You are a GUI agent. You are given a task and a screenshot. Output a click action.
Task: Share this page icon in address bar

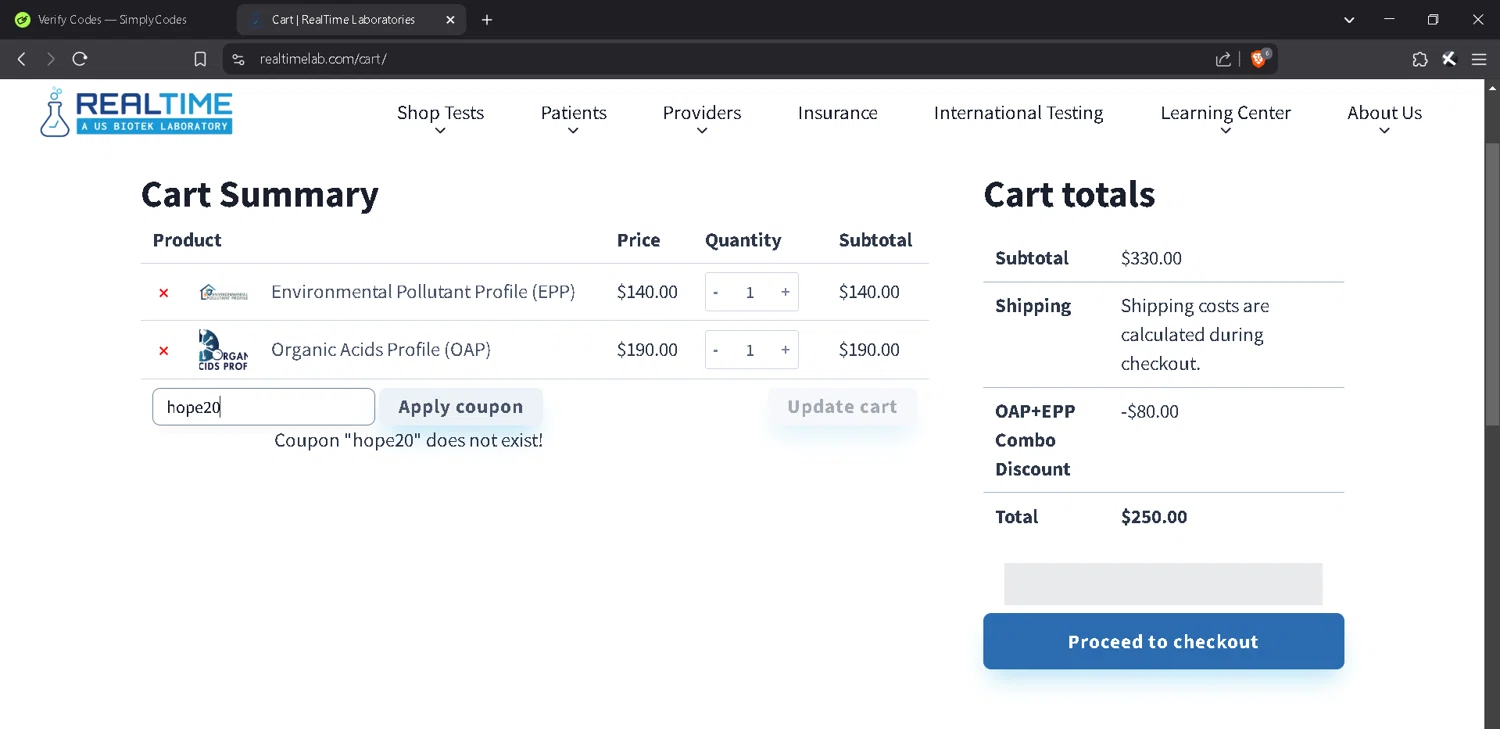1223,59
